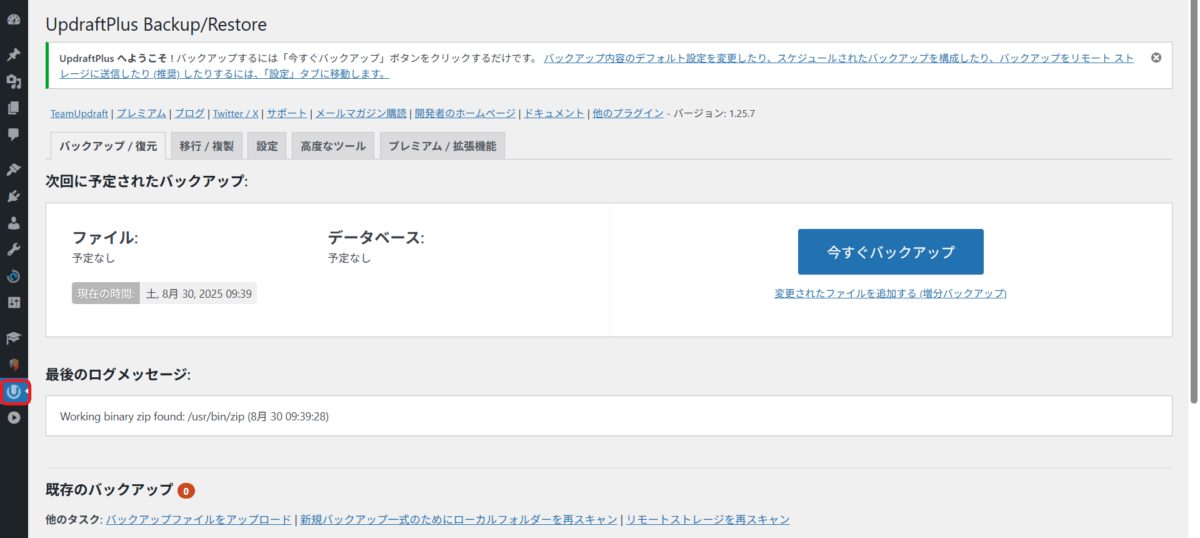Viewport: 1200px width, 538px height.
Task: Open the TeamUpdraft link
Action: 79,114
